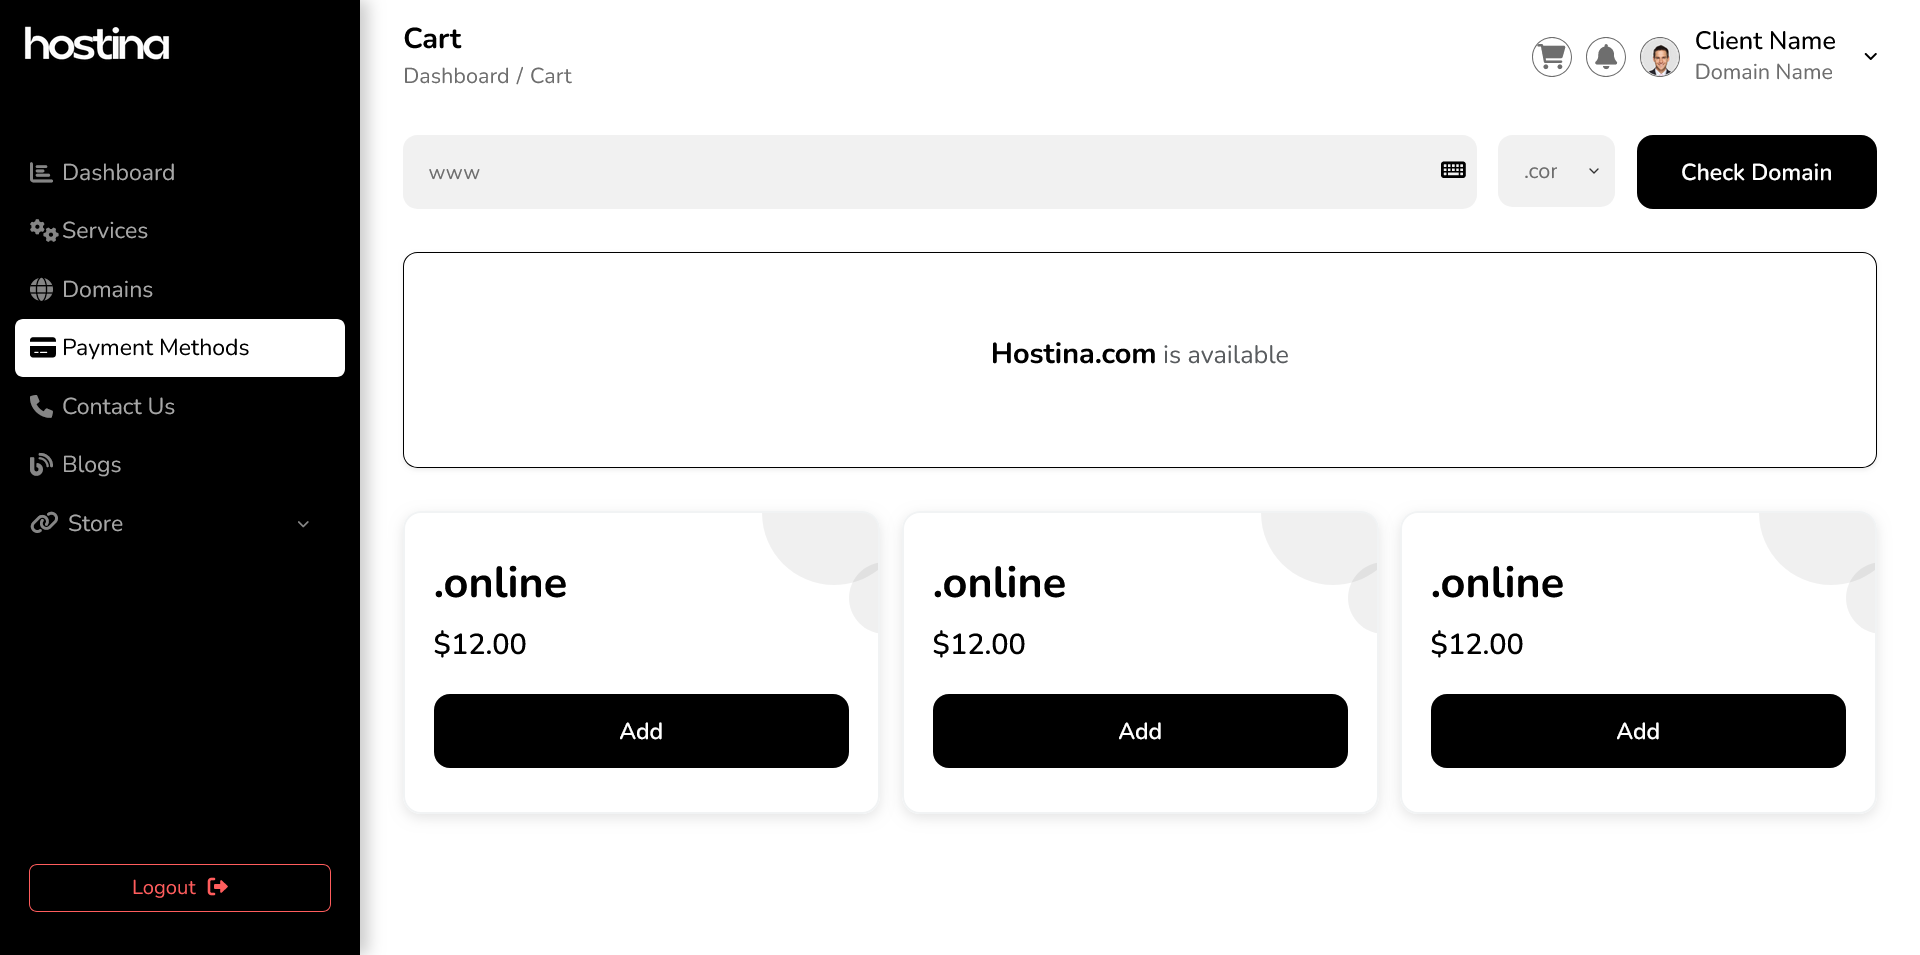1920x955 pixels.
Task: Expand the Client Name account menu arrow
Action: coord(1870,57)
